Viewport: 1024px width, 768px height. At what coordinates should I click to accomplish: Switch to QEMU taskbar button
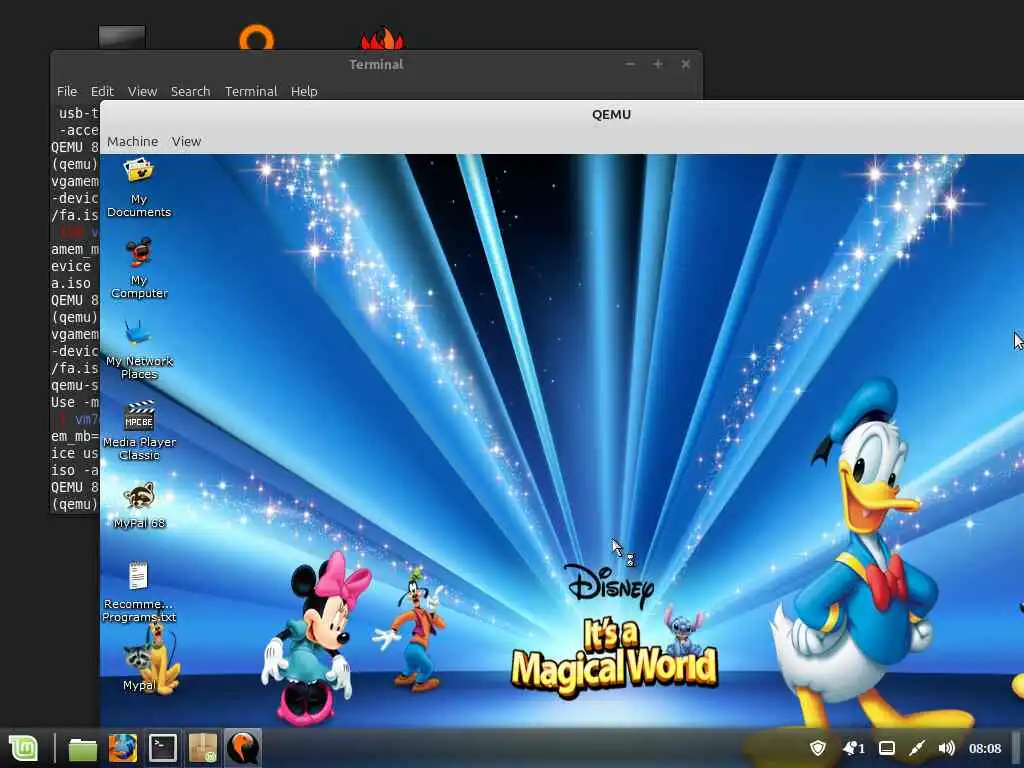click(x=243, y=748)
